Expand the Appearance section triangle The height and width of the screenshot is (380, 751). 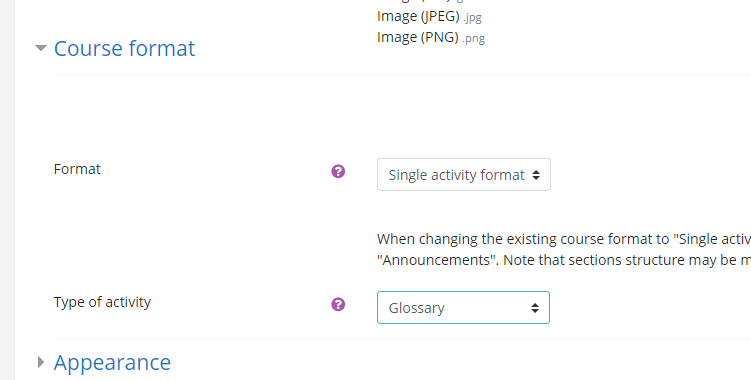pyautogui.click(x=41, y=362)
